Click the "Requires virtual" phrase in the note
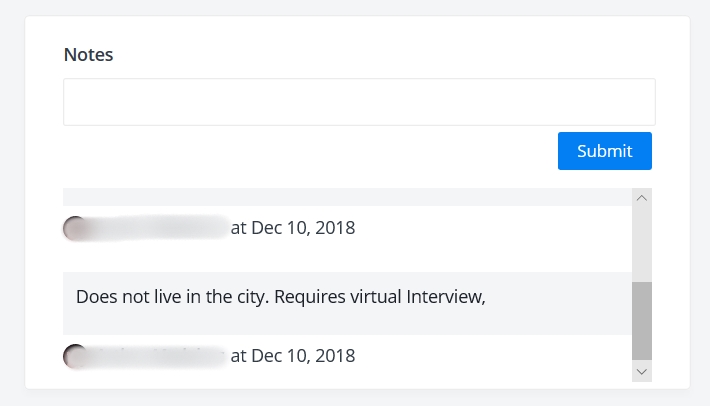This screenshot has height=406, width=712. (338, 297)
